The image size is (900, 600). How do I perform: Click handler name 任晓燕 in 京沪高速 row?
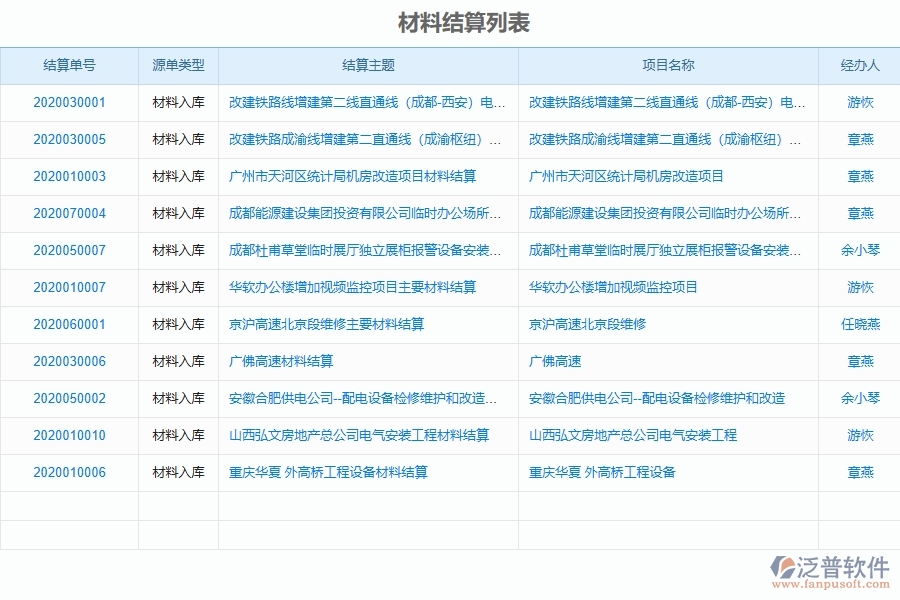pos(858,324)
